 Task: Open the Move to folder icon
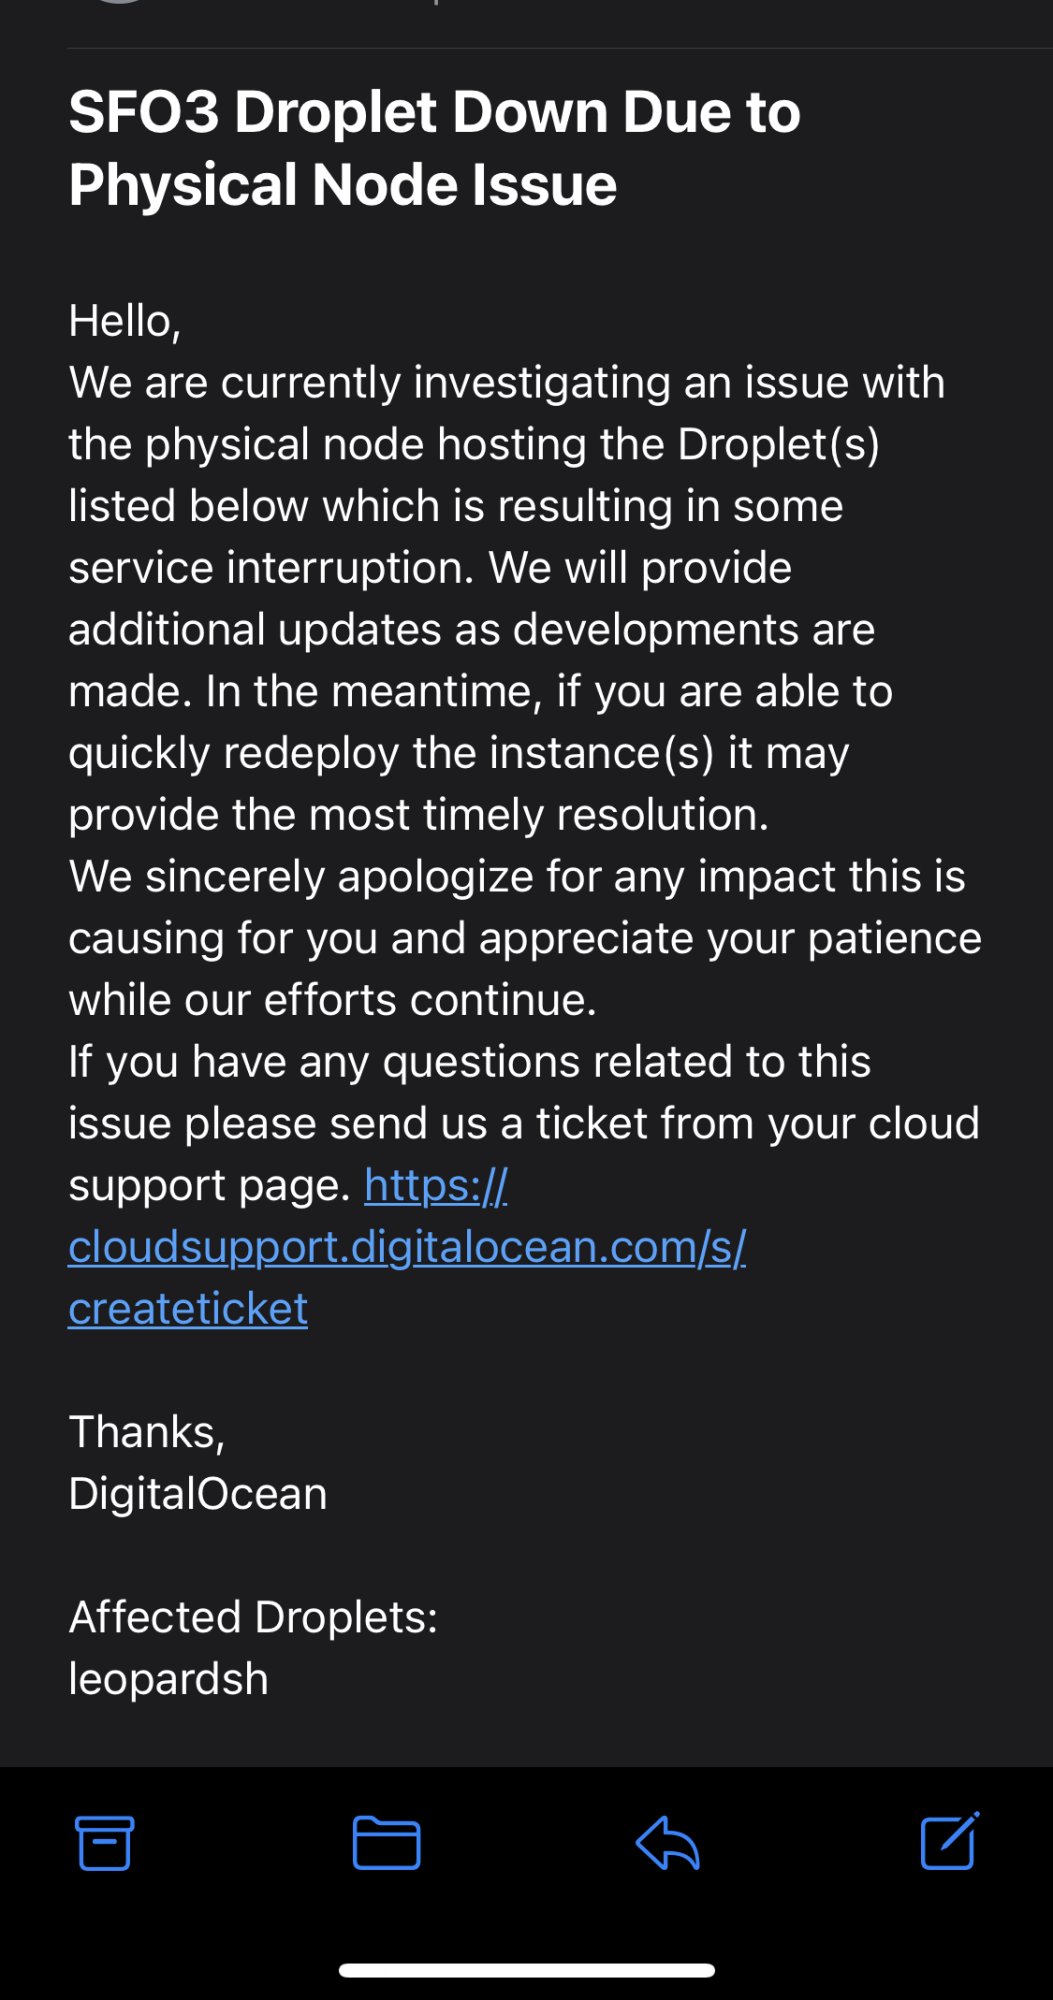tap(386, 1843)
